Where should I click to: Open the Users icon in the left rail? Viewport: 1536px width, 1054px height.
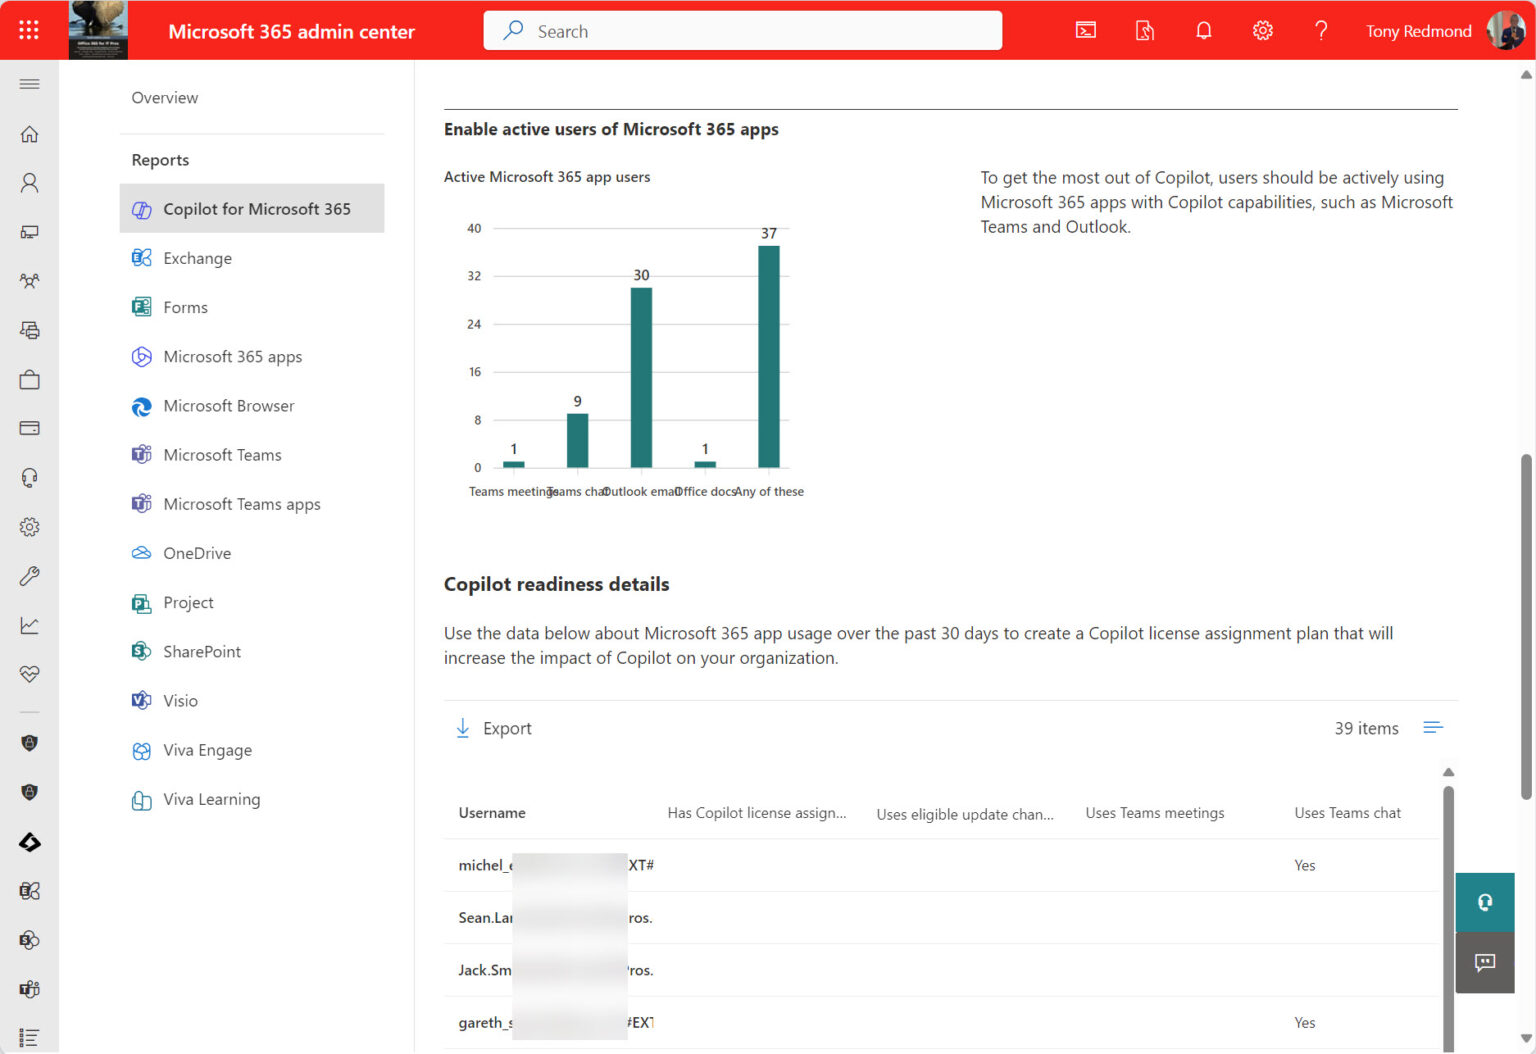click(29, 182)
